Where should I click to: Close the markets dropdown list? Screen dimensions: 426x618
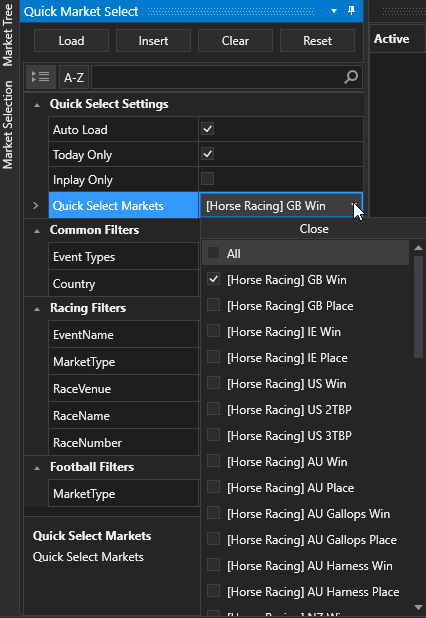tap(313, 229)
